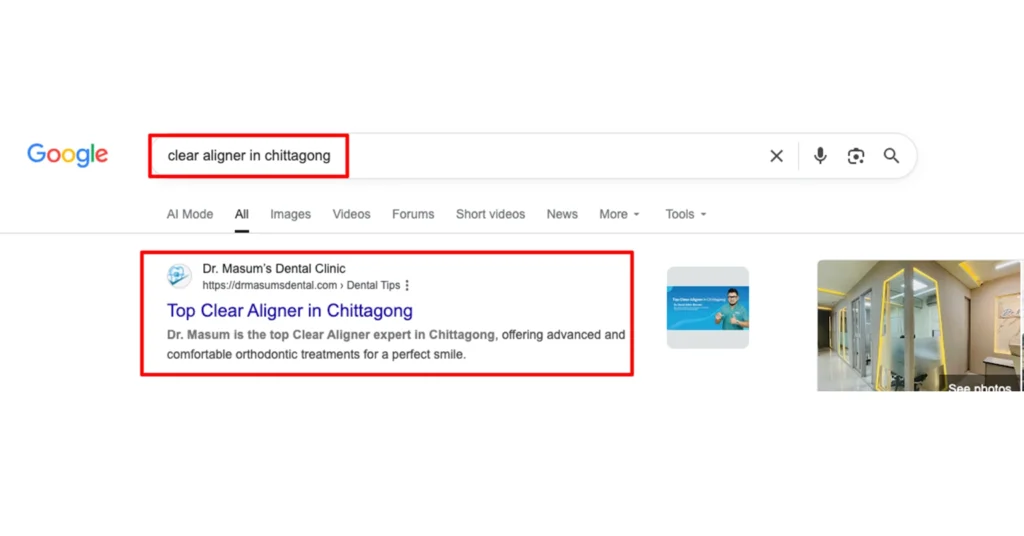Switch to AI Mode tab
The height and width of the screenshot is (536, 1024).
coord(189,214)
